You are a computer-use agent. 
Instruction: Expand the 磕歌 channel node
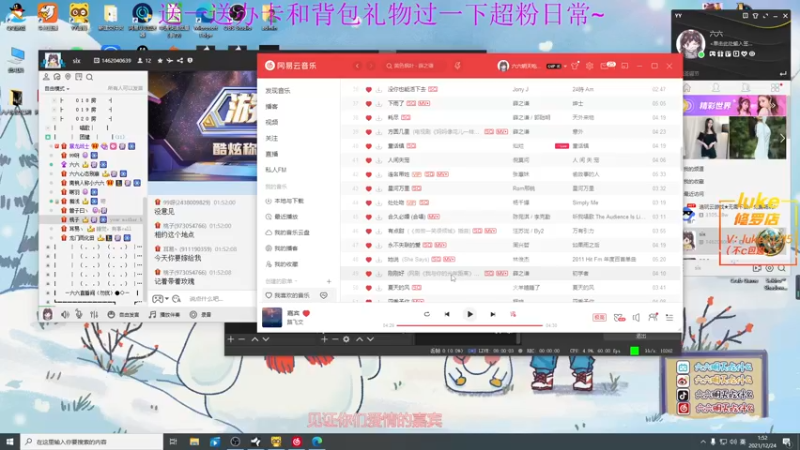click(x=48, y=128)
